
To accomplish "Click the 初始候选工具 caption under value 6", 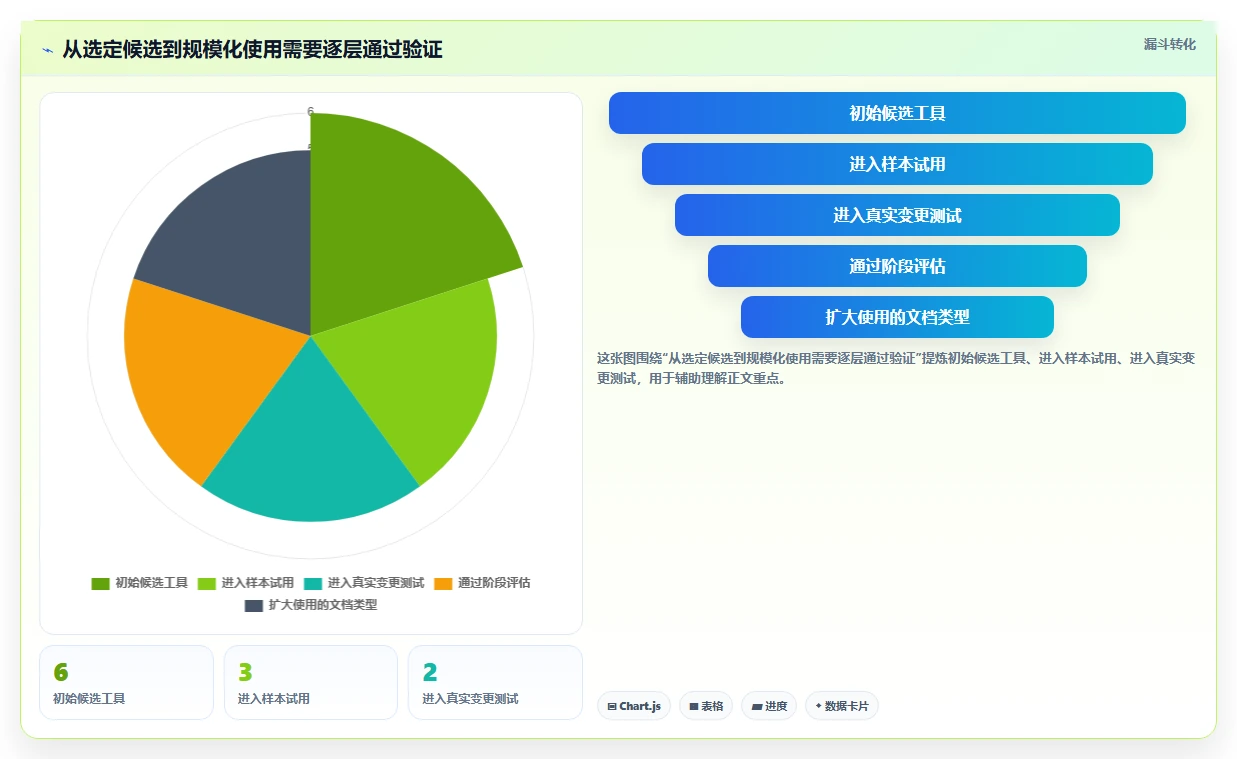I will click(x=89, y=699).
